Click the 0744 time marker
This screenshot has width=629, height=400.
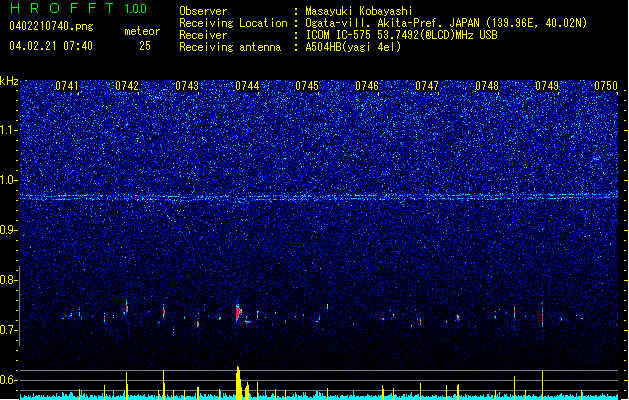coord(247,86)
